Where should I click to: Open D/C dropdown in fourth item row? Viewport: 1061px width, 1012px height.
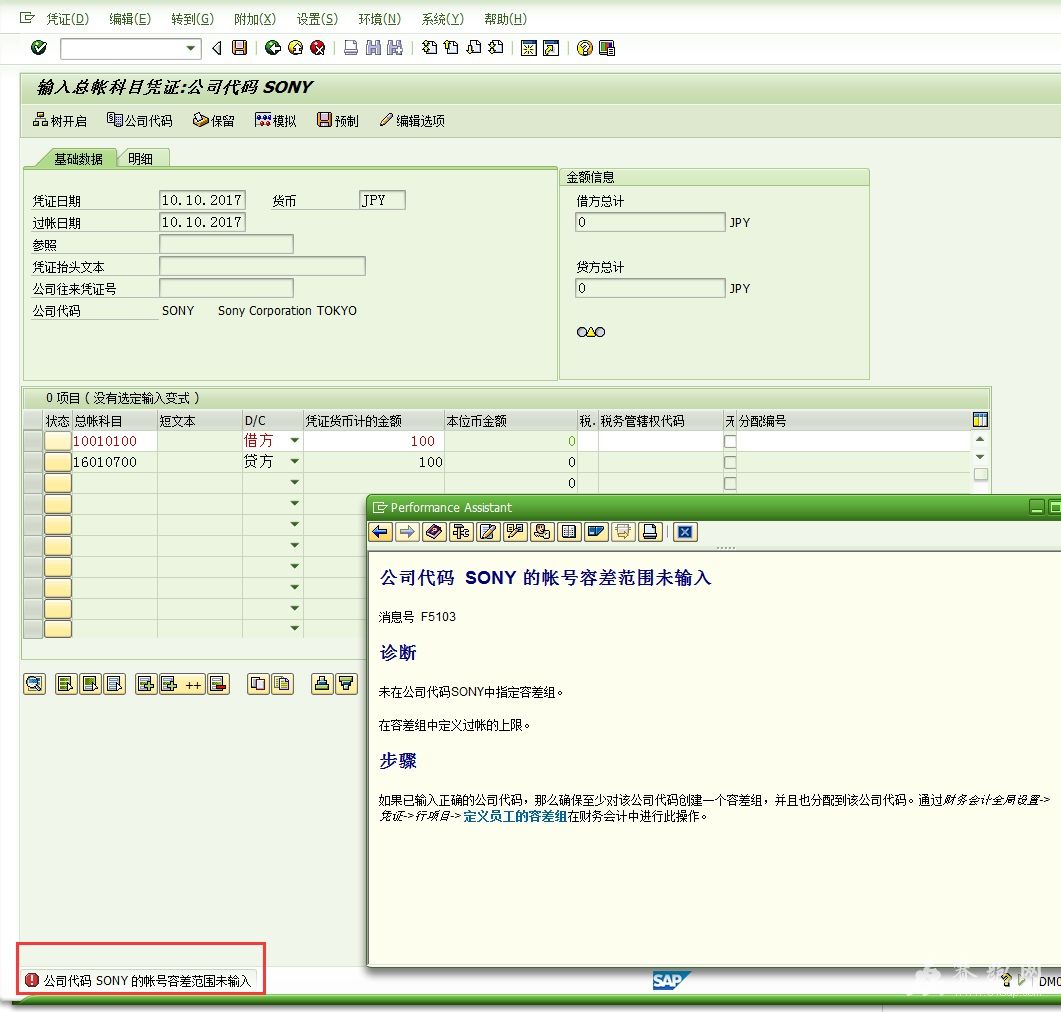tap(294, 503)
